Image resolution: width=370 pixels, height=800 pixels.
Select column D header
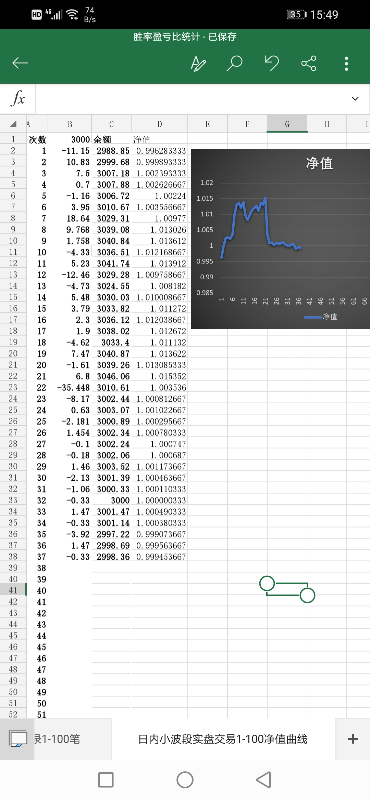point(159,123)
